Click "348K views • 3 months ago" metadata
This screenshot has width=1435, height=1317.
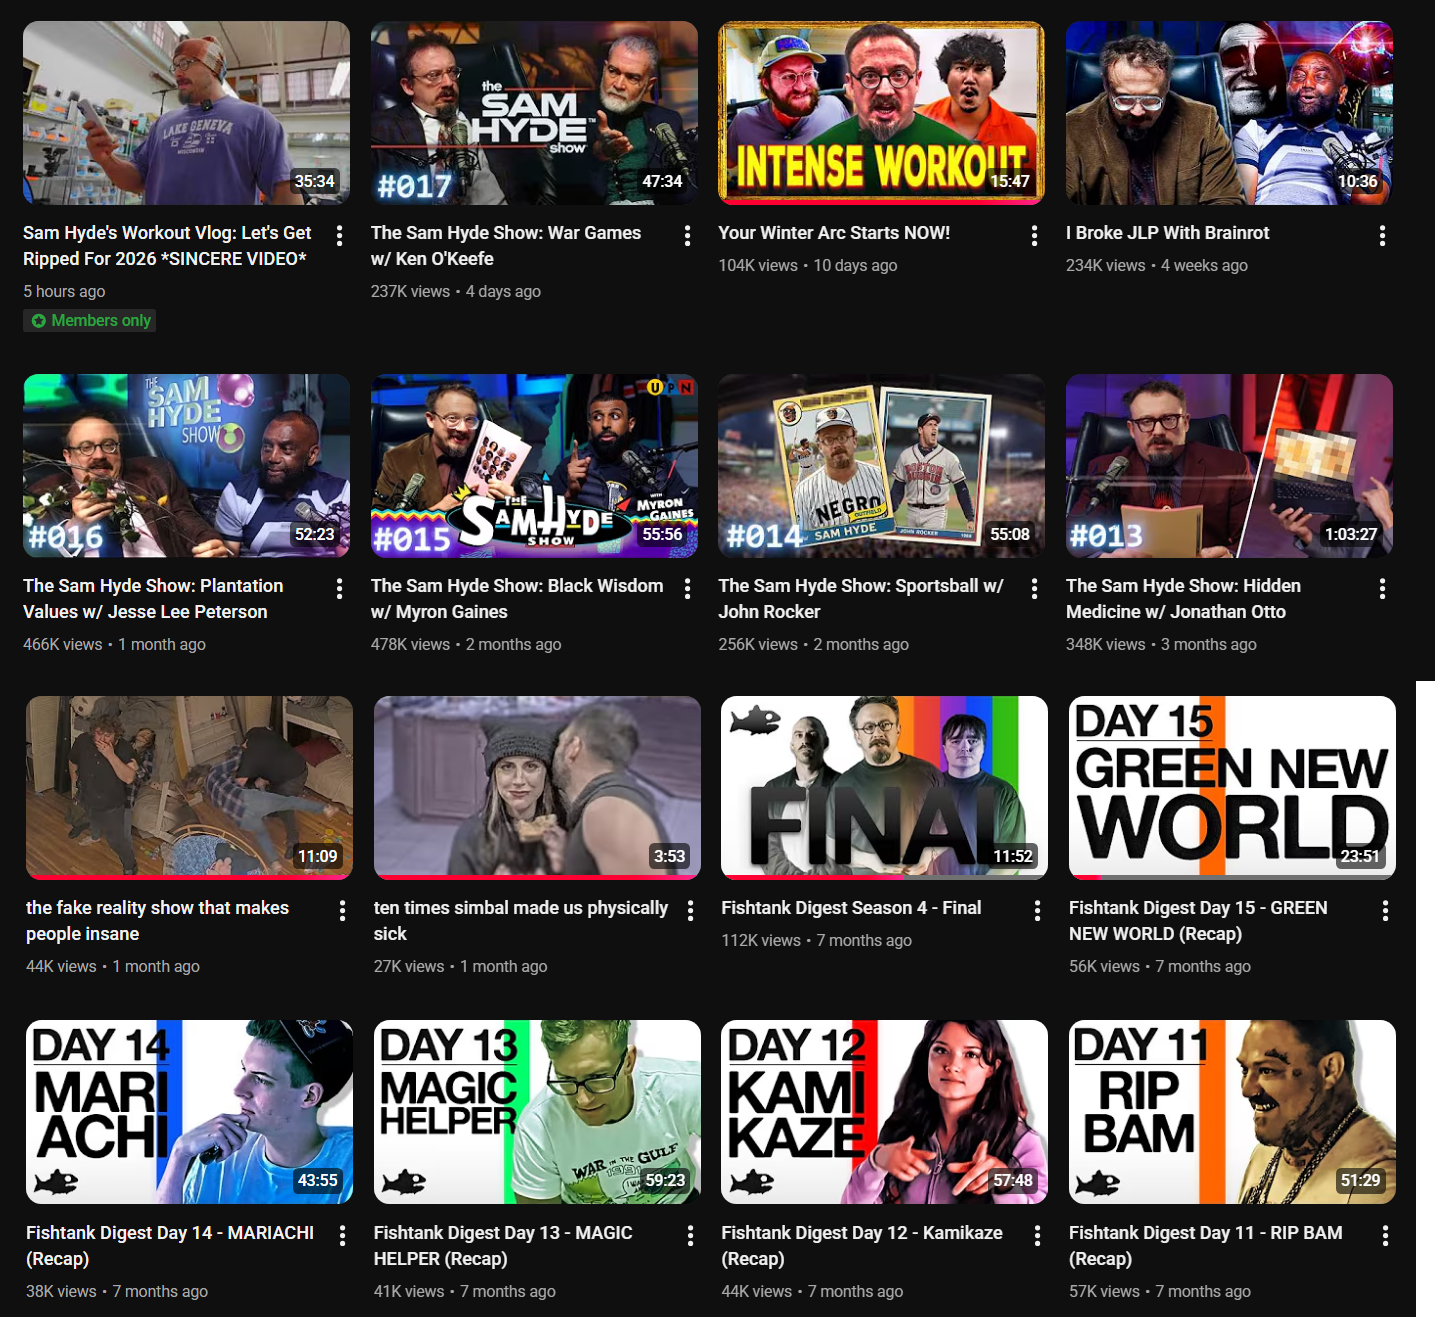[x=1161, y=645]
